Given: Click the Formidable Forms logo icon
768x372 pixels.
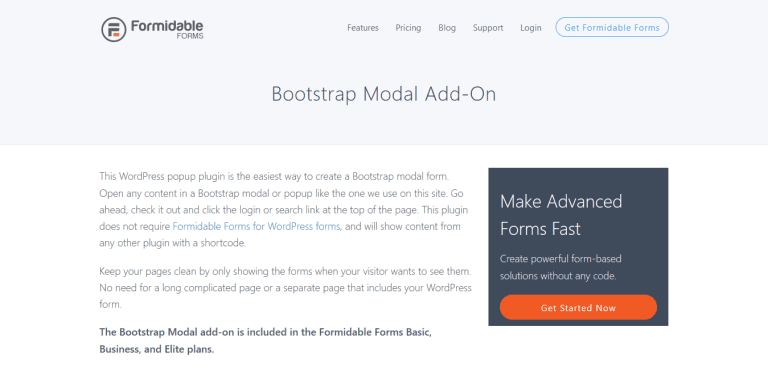Looking at the screenshot, I should point(114,29).
